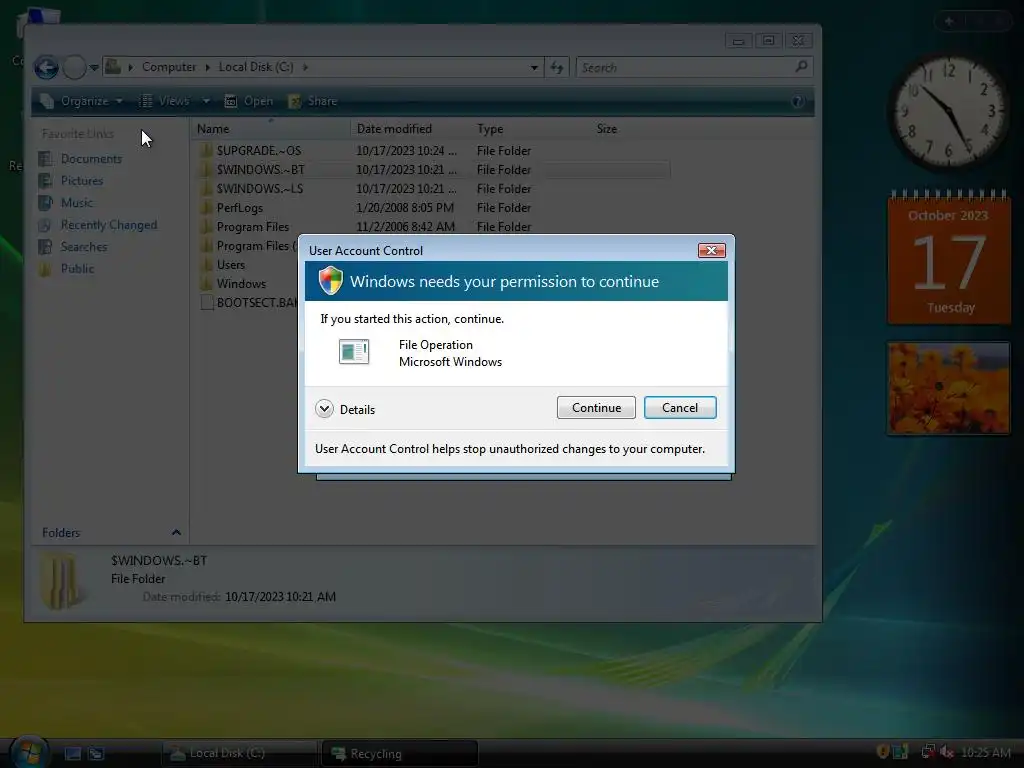Select the $WINDOWS.~BT folder row
1024x768 pixels.
click(x=434, y=170)
